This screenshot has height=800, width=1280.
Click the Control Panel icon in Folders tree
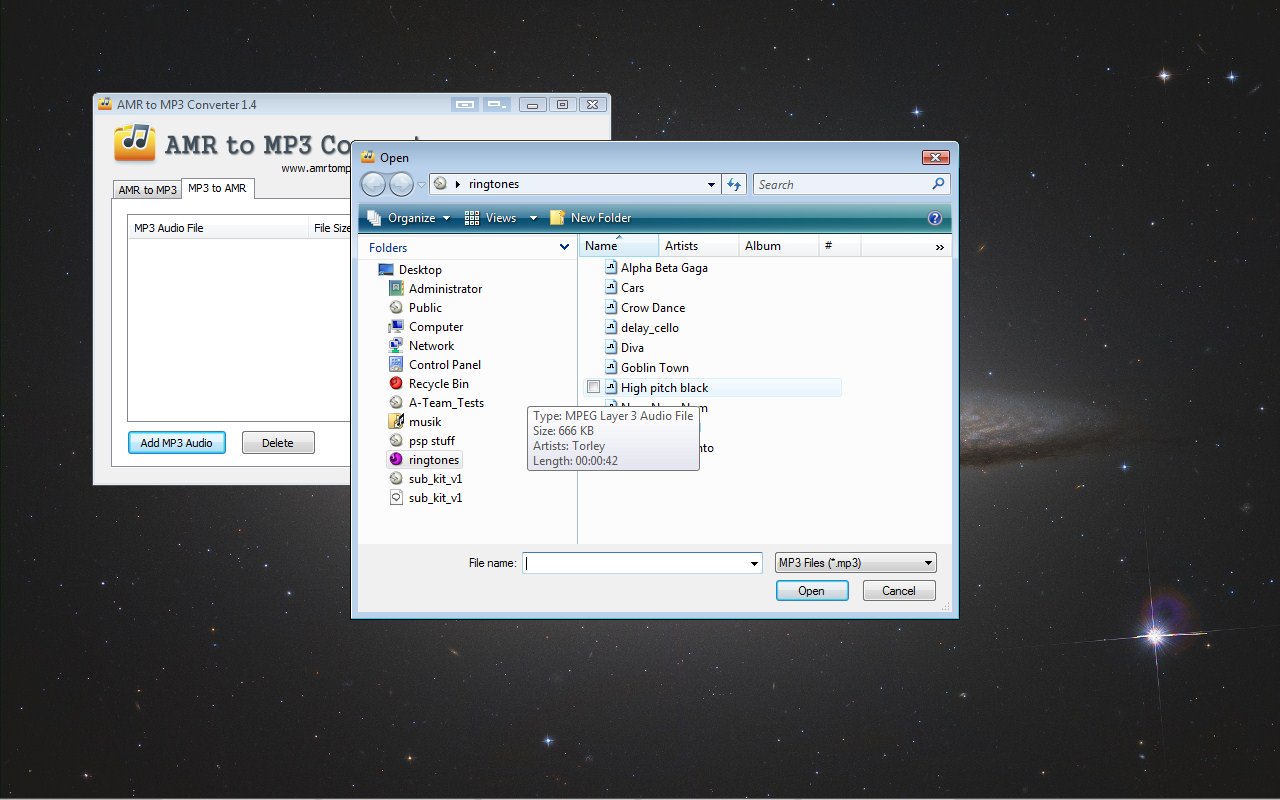point(396,365)
